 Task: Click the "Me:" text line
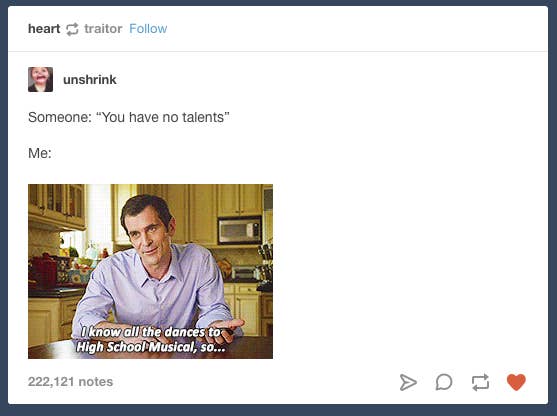pos(40,153)
